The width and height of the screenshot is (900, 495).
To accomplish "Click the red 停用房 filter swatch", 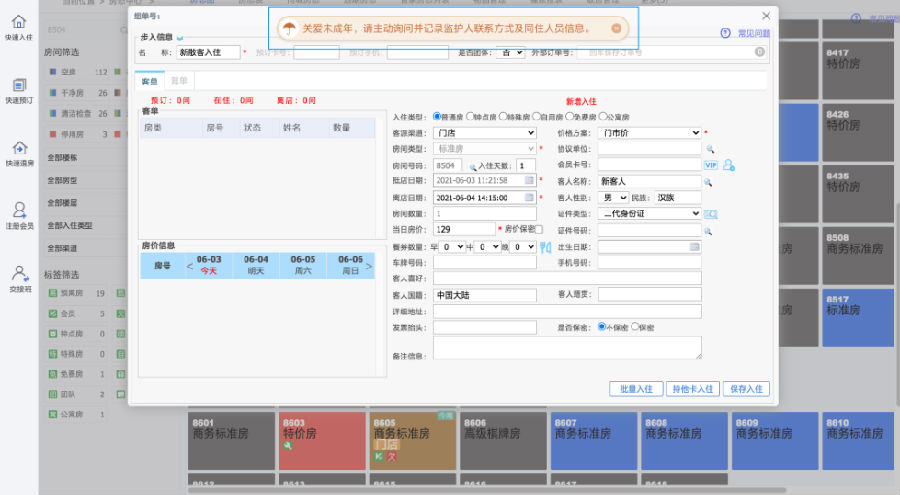I will [x=53, y=134].
